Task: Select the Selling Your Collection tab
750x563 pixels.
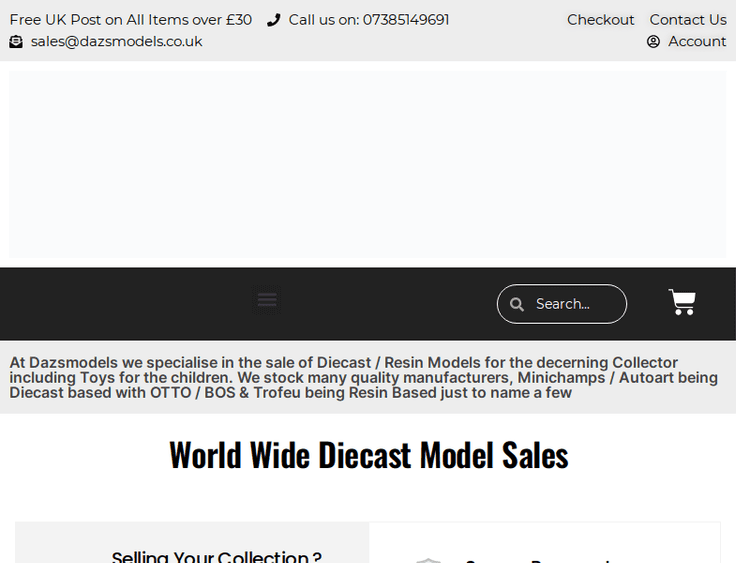Action: [x=216, y=555]
